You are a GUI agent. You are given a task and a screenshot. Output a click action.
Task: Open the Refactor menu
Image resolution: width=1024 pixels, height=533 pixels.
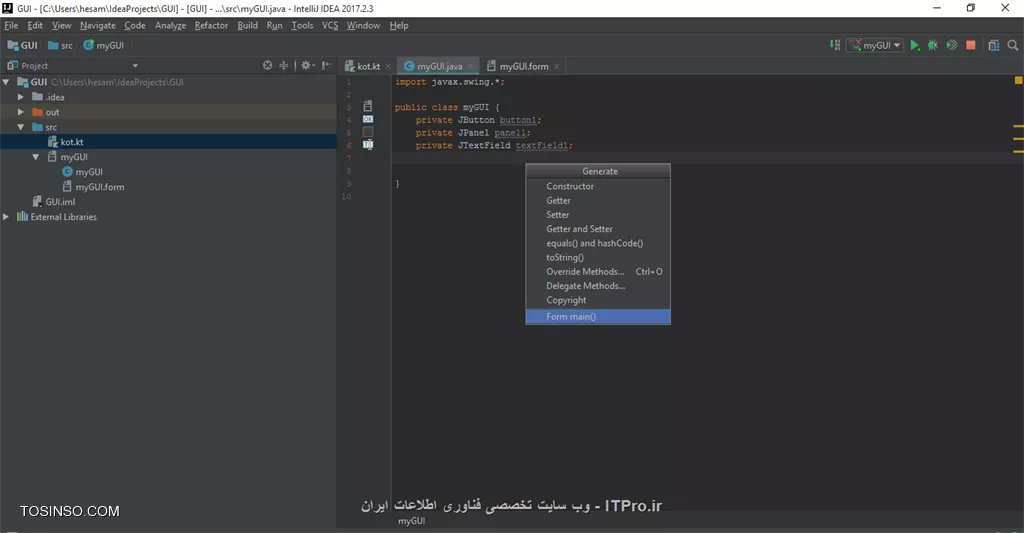(x=211, y=25)
